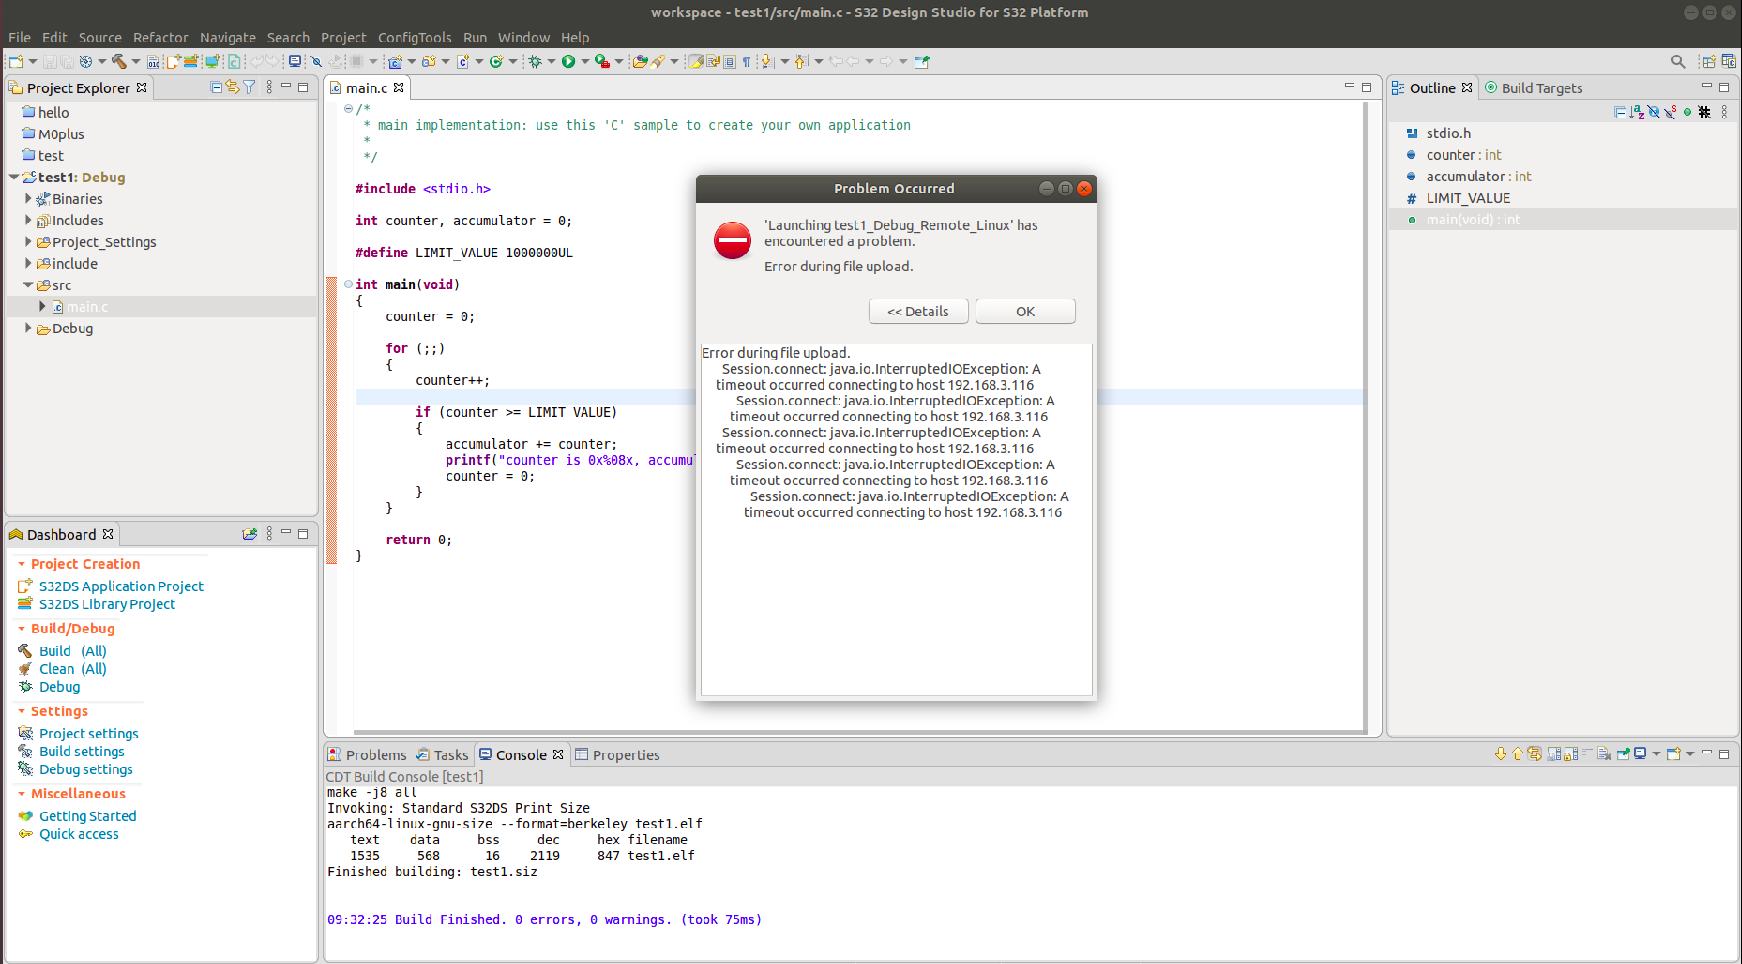Click the Debug bug icon in toolbar

coord(535,61)
